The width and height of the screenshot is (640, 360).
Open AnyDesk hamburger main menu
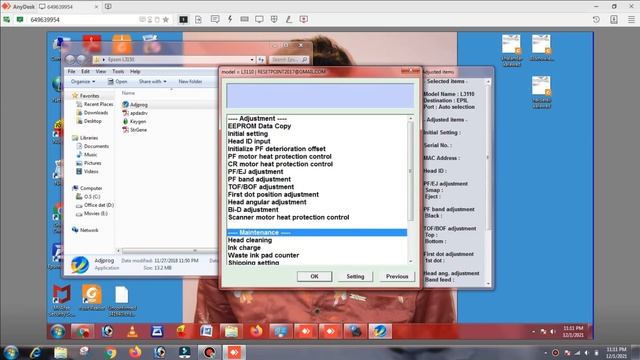click(631, 19)
